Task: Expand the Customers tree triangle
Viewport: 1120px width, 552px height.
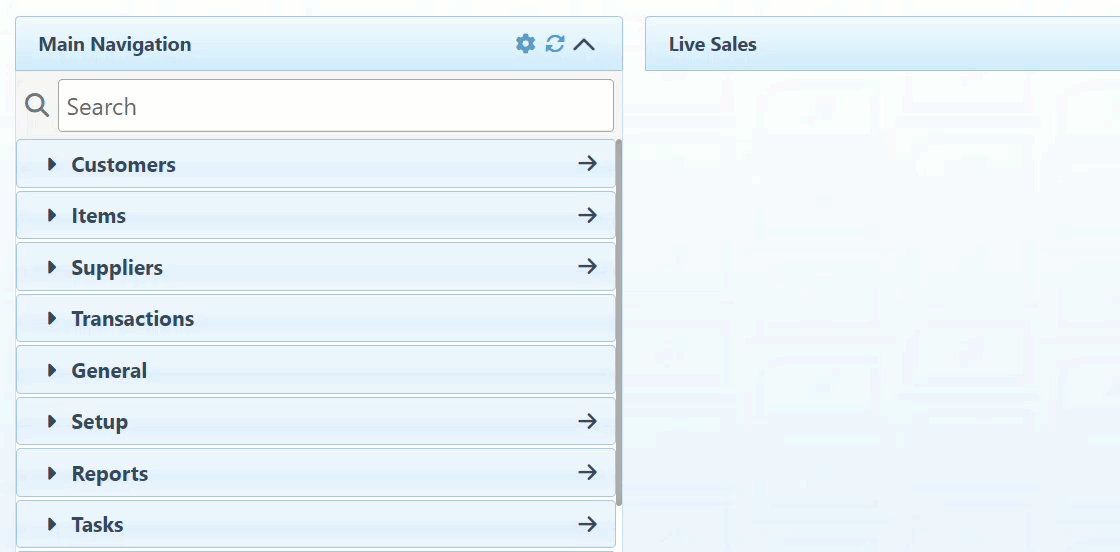Action: tap(52, 164)
